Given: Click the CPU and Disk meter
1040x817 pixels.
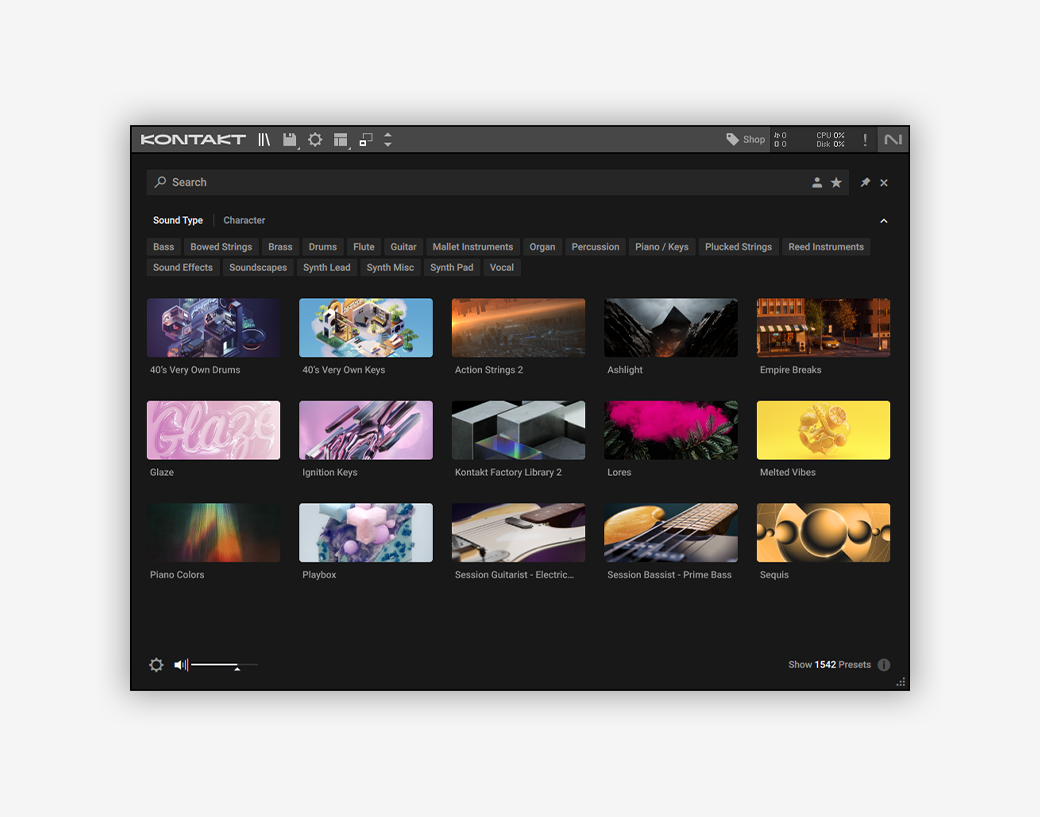Looking at the screenshot, I should tap(830, 139).
